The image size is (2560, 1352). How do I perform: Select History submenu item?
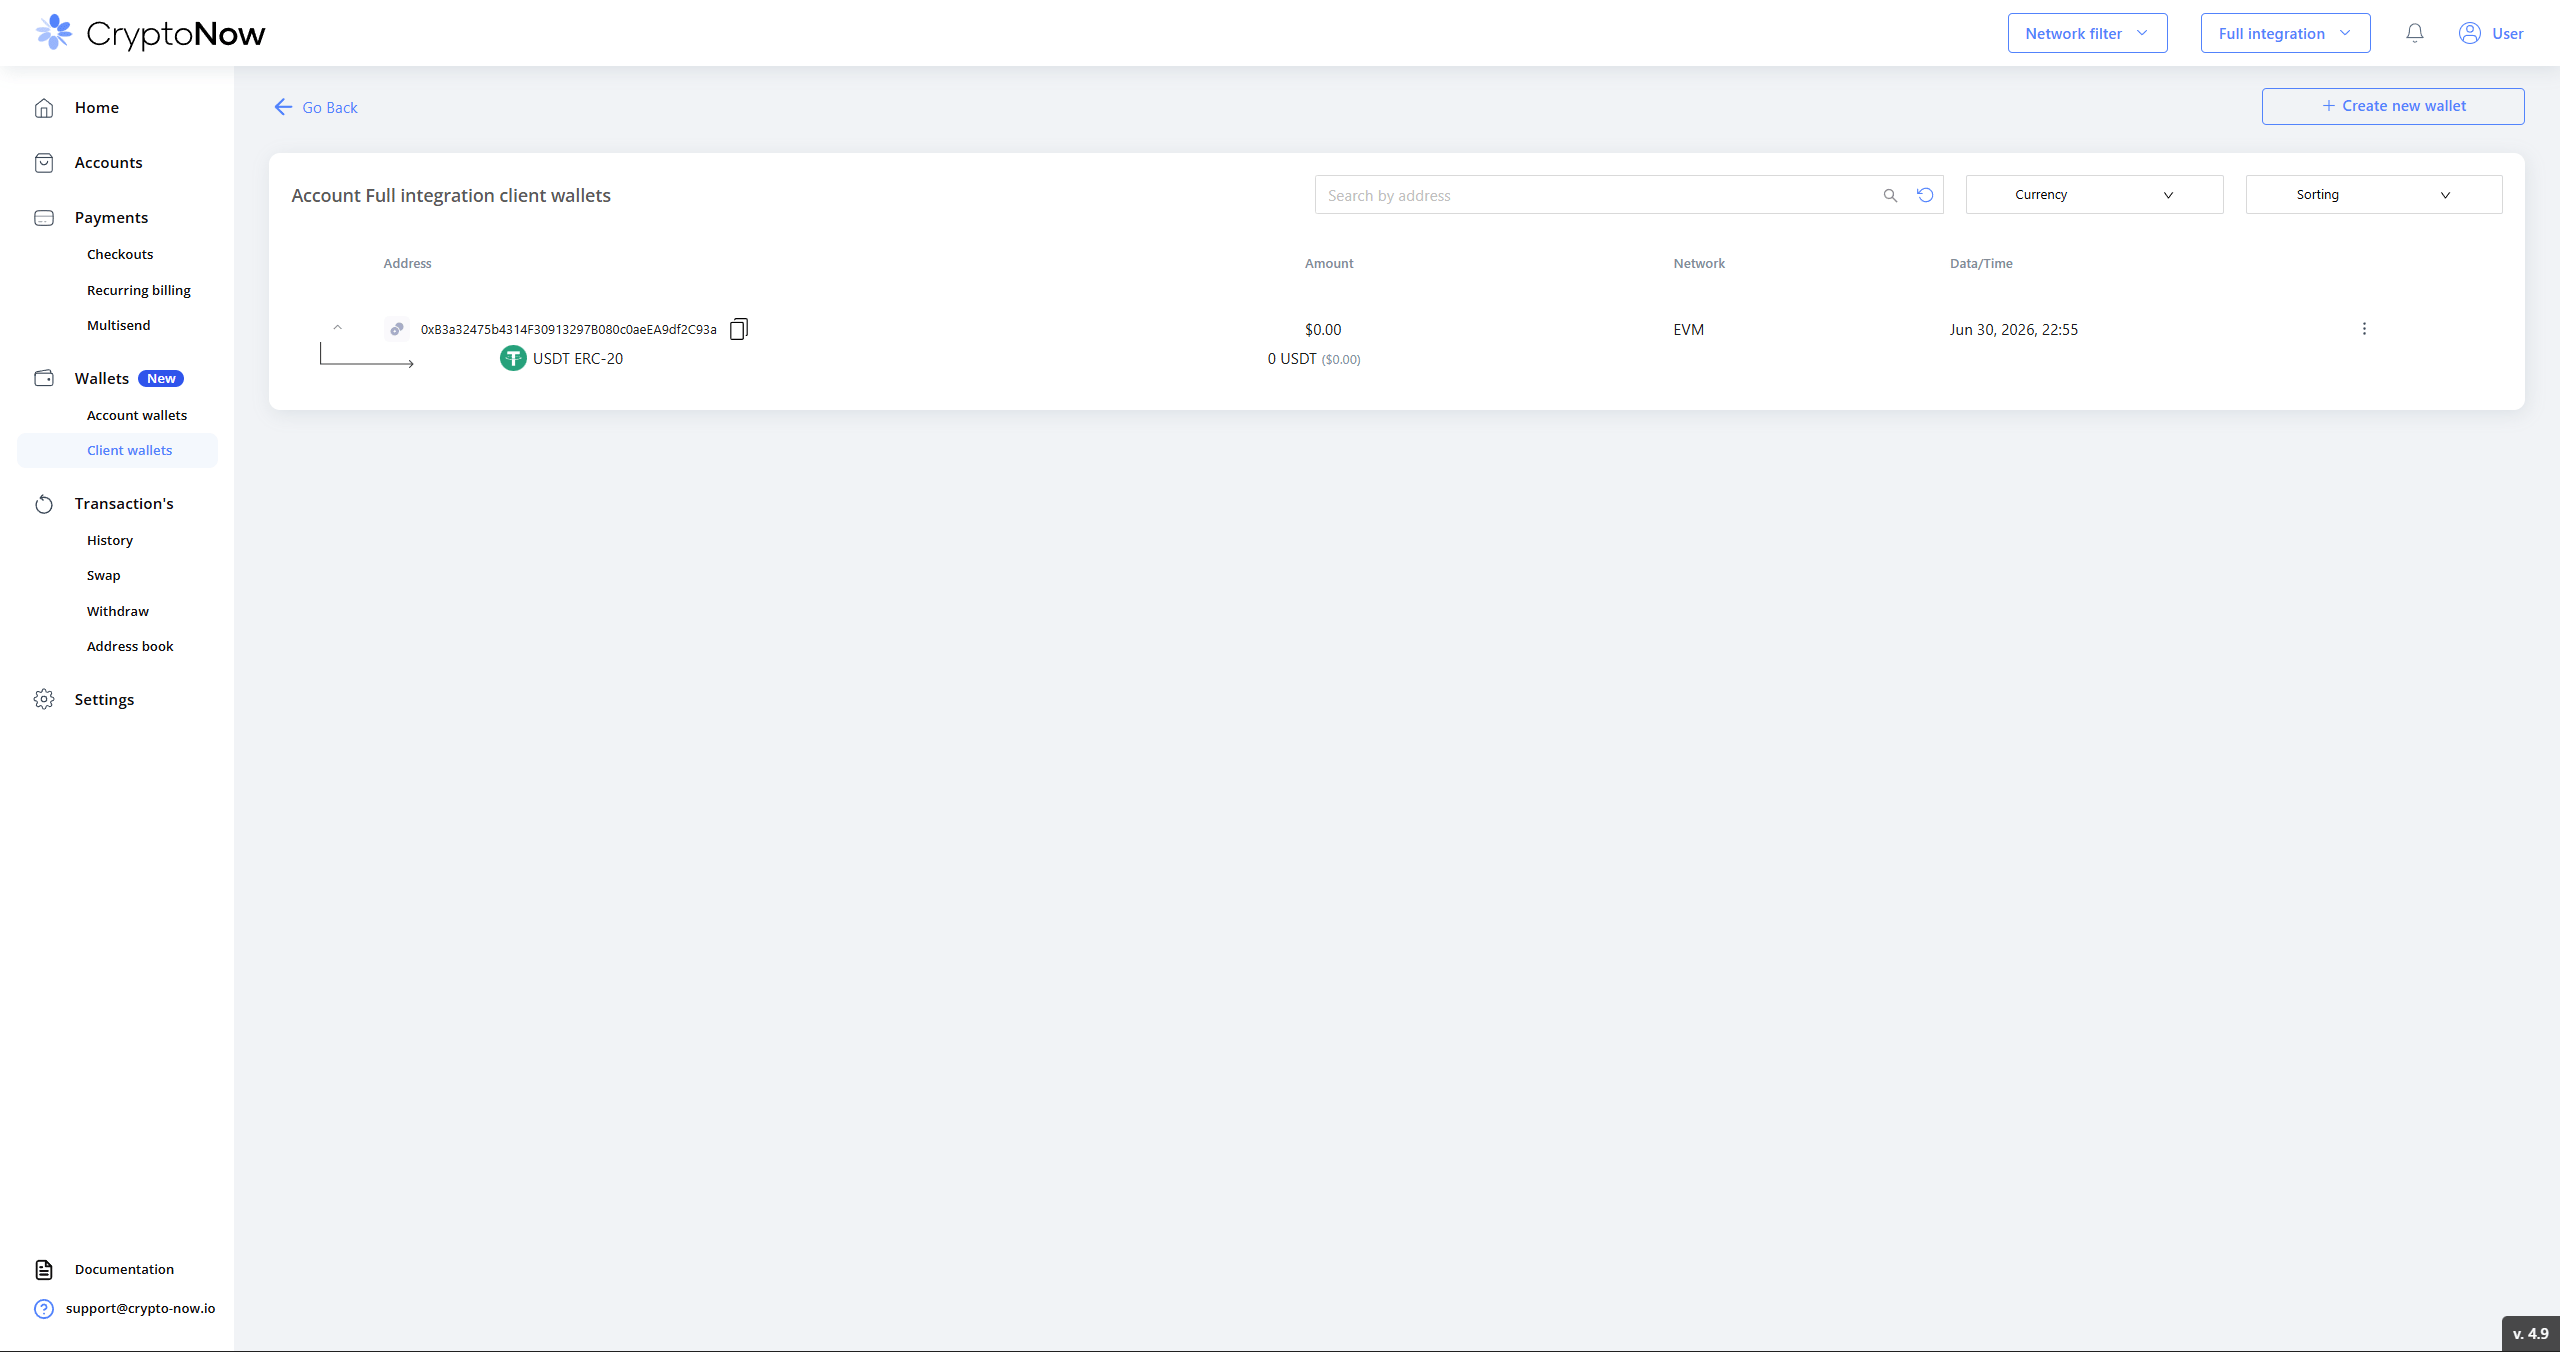(x=110, y=540)
